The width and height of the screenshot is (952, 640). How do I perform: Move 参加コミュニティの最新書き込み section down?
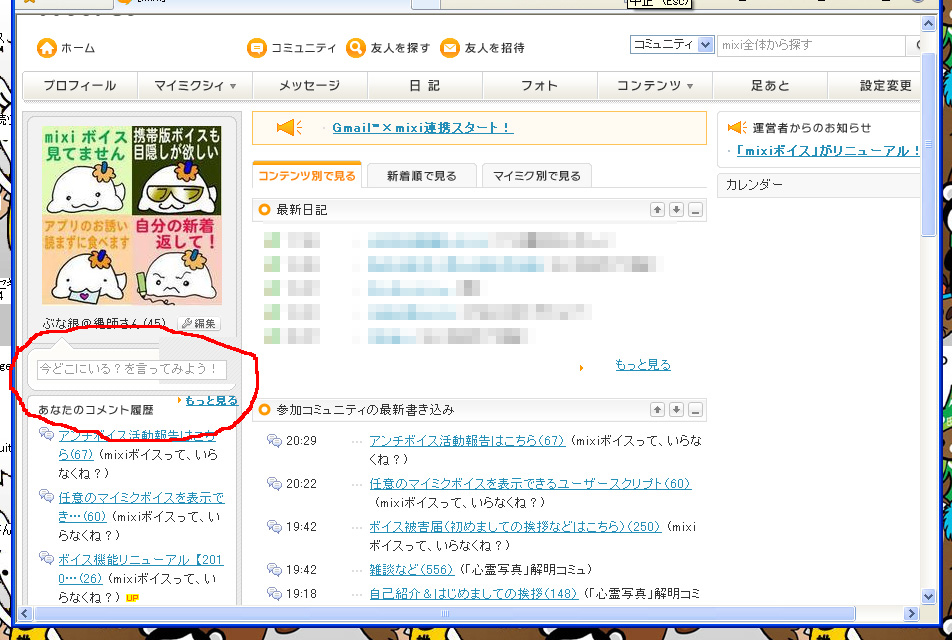coord(676,410)
